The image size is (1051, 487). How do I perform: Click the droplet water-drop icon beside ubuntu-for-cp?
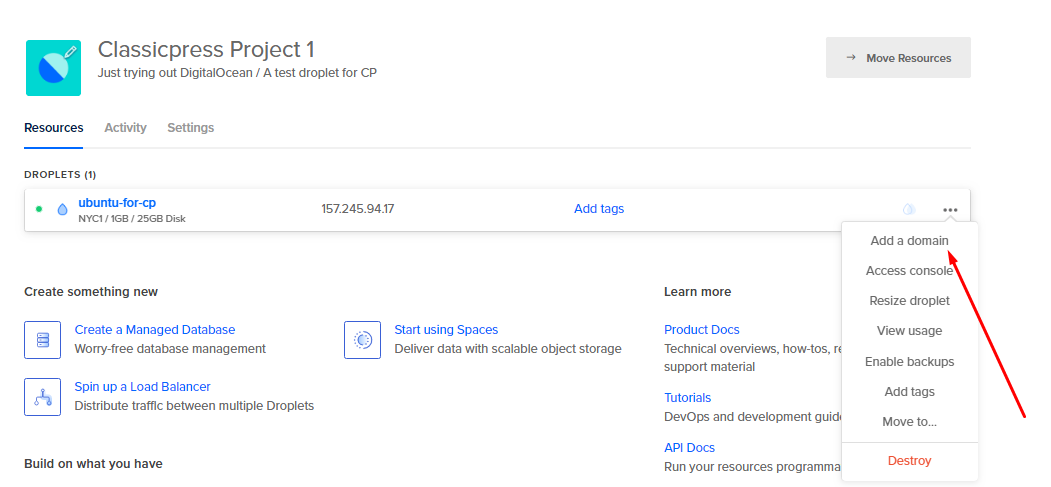click(x=62, y=209)
